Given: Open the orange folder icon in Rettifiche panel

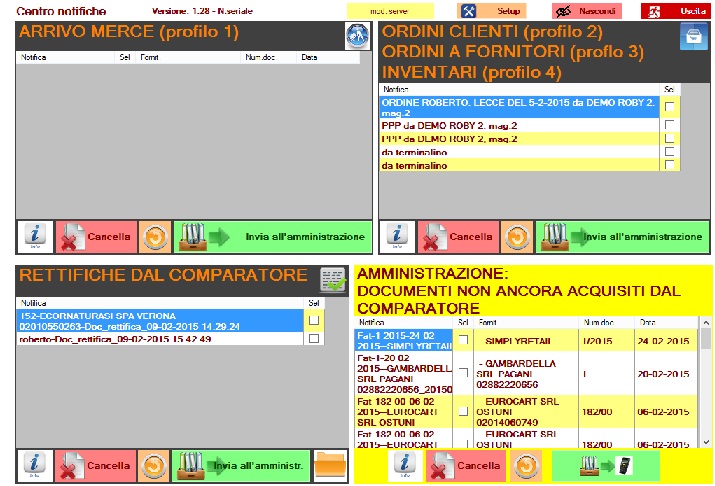Looking at the screenshot, I should (x=331, y=466).
